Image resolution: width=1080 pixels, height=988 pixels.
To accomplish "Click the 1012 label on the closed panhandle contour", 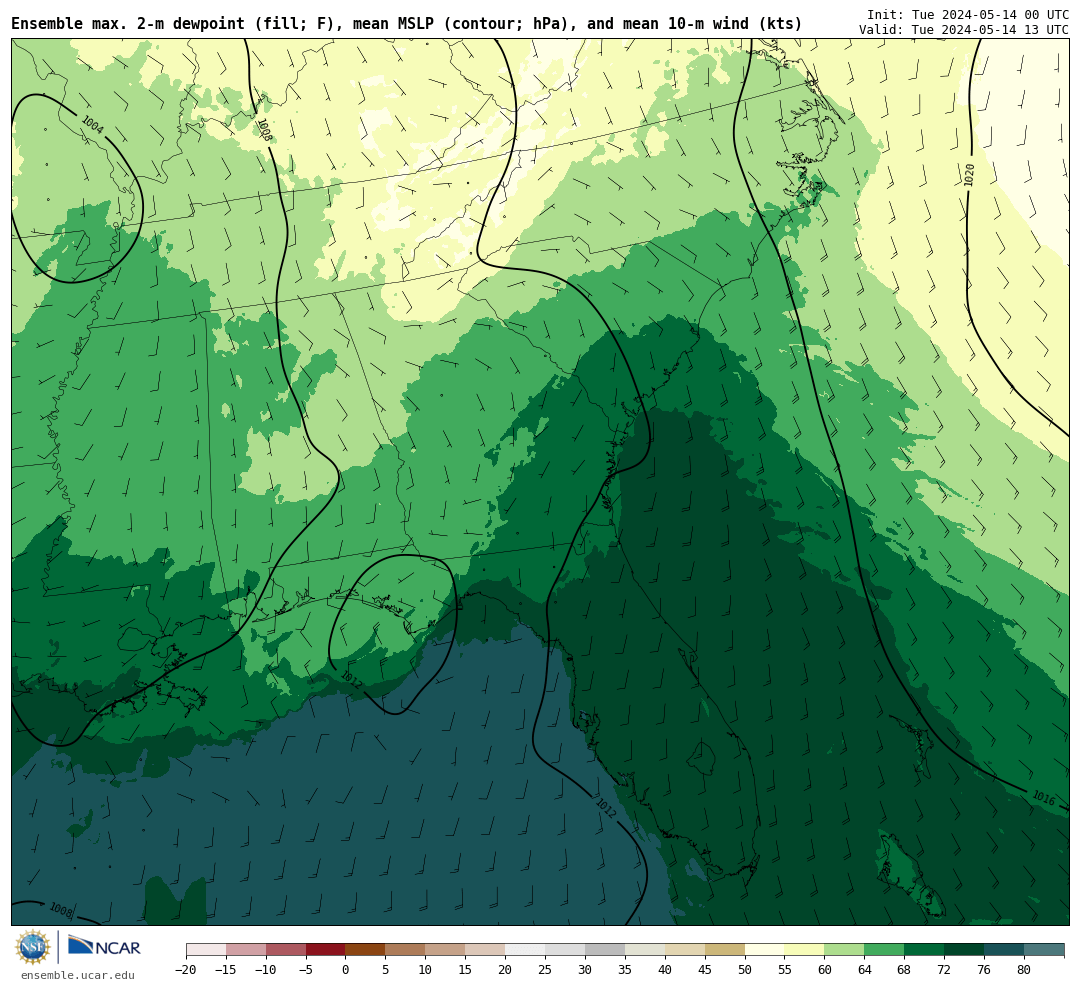I will pos(351,679).
